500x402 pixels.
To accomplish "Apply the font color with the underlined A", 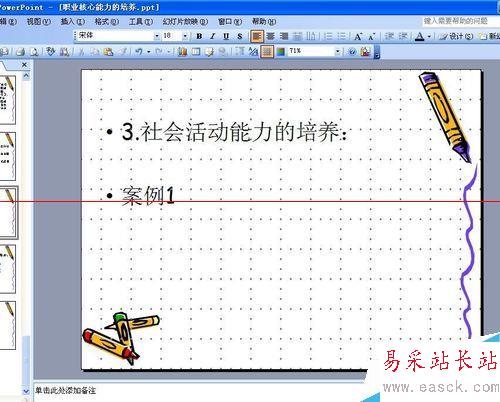I will [420, 36].
